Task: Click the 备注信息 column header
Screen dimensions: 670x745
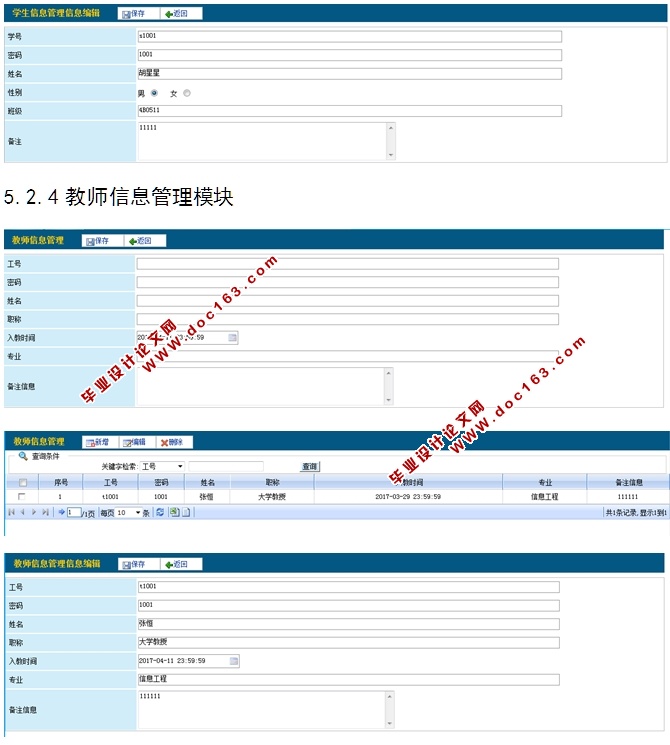Action: pyautogui.click(x=628, y=482)
